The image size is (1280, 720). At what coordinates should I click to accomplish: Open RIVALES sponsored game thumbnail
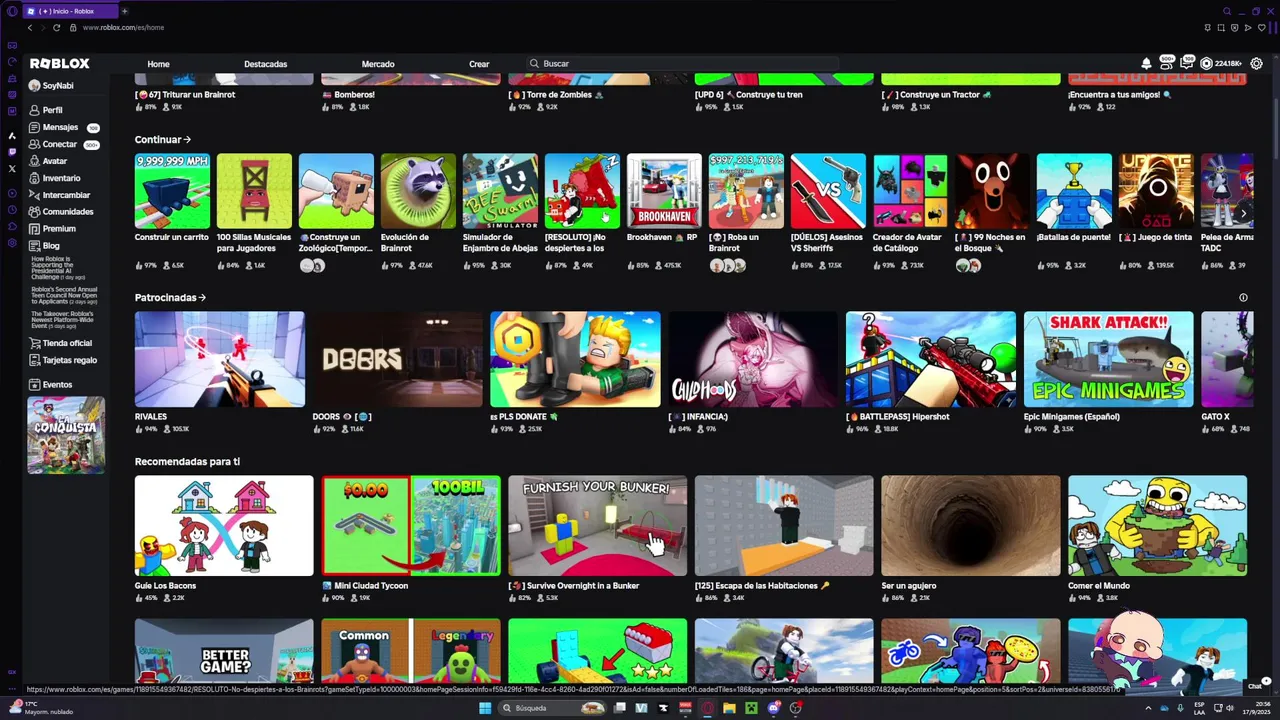(220, 359)
